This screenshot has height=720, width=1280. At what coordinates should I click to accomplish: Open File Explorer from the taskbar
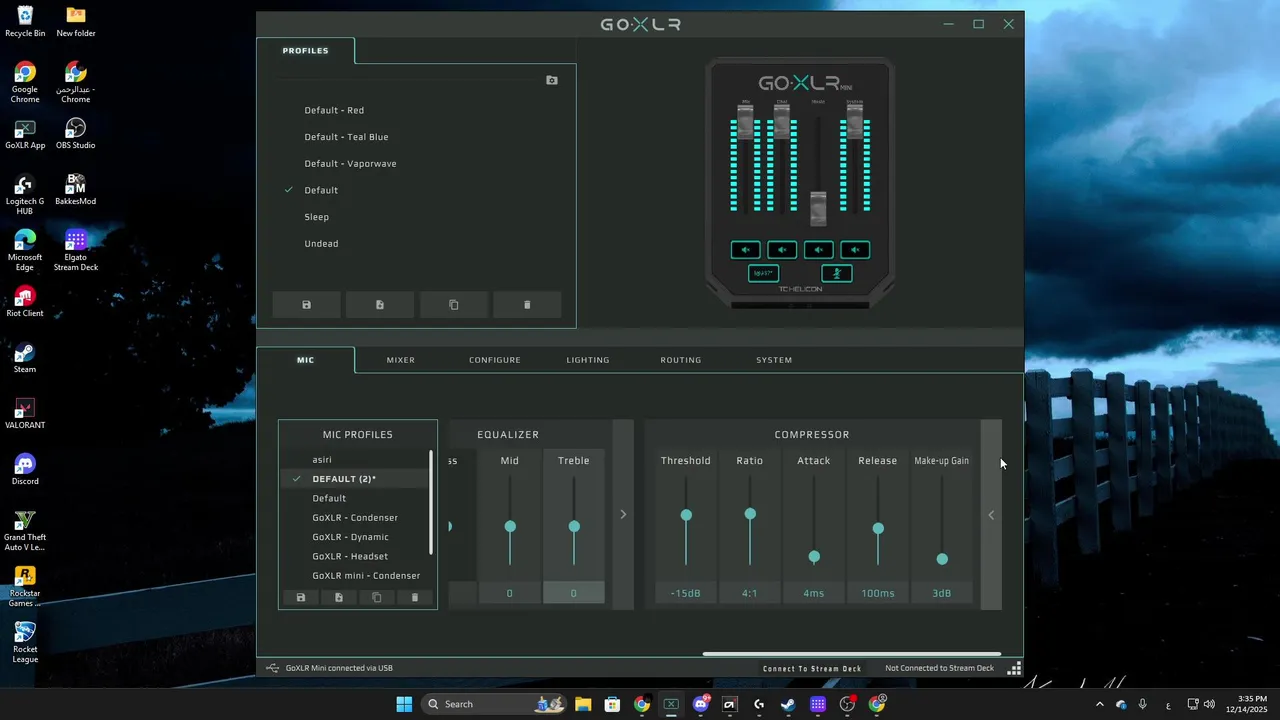(x=583, y=704)
